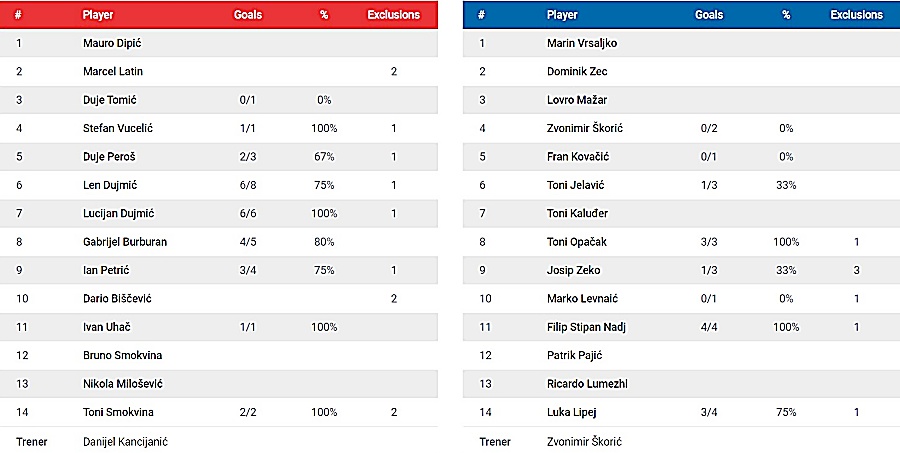The height and width of the screenshot is (453, 900).
Task: Click the Exclusions header in the red table
Action: (394, 16)
